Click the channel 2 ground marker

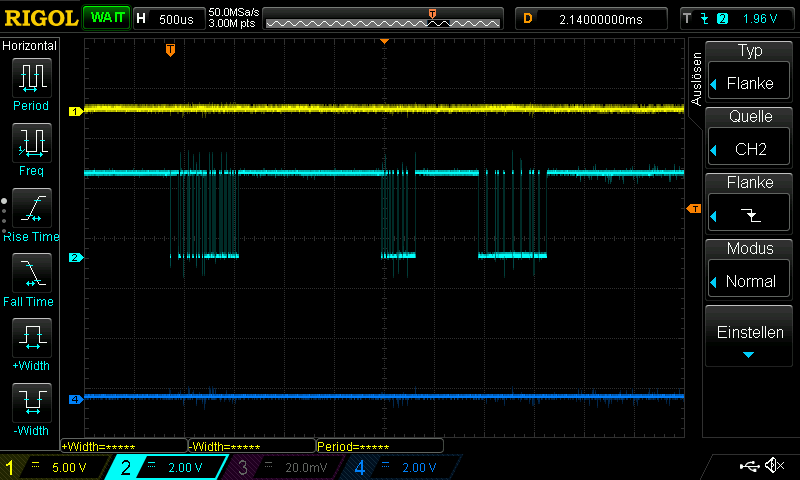[x=76, y=258]
